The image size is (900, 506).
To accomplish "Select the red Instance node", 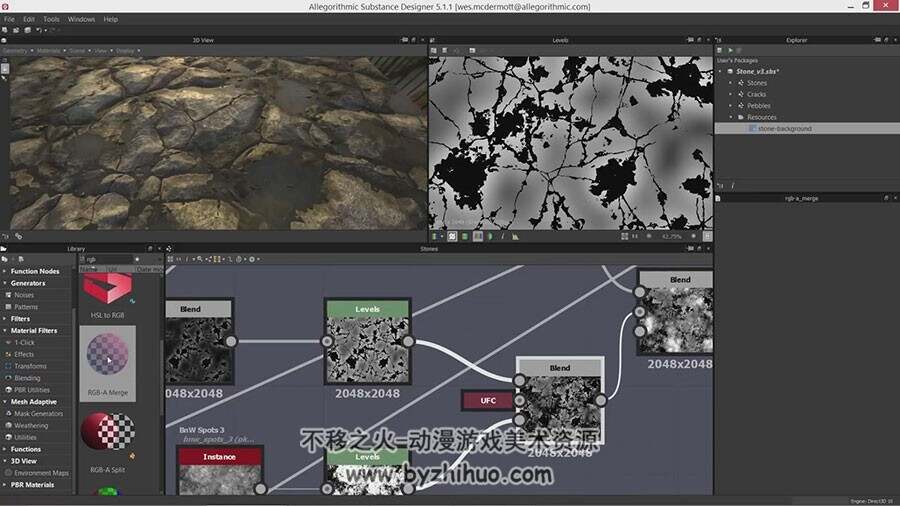I will coord(220,470).
